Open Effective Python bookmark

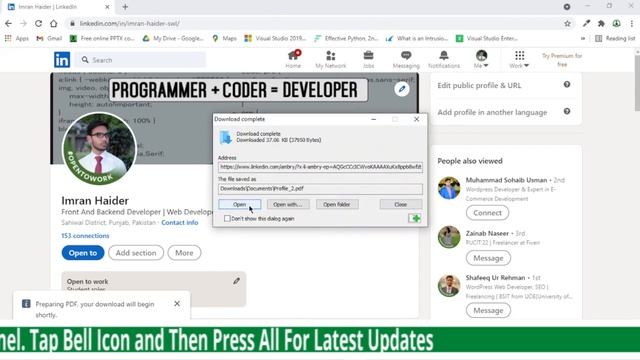click(x=346, y=38)
